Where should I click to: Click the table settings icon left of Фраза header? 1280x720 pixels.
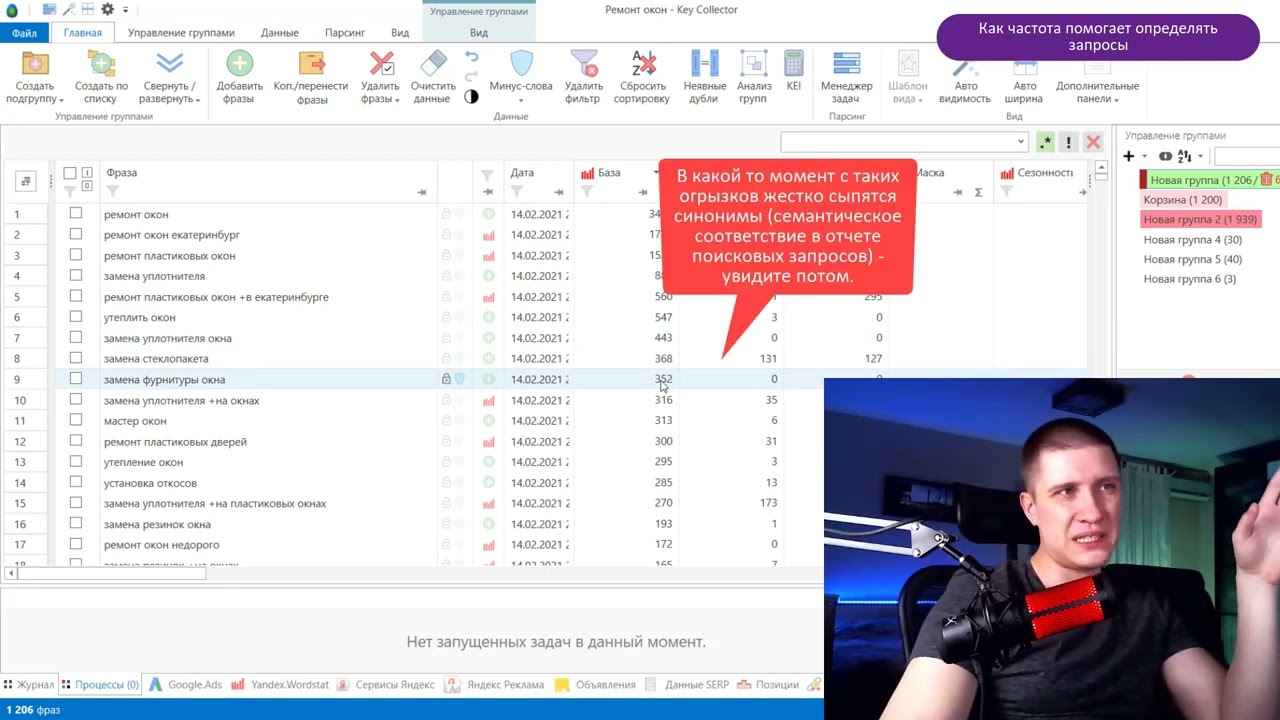tap(25, 181)
